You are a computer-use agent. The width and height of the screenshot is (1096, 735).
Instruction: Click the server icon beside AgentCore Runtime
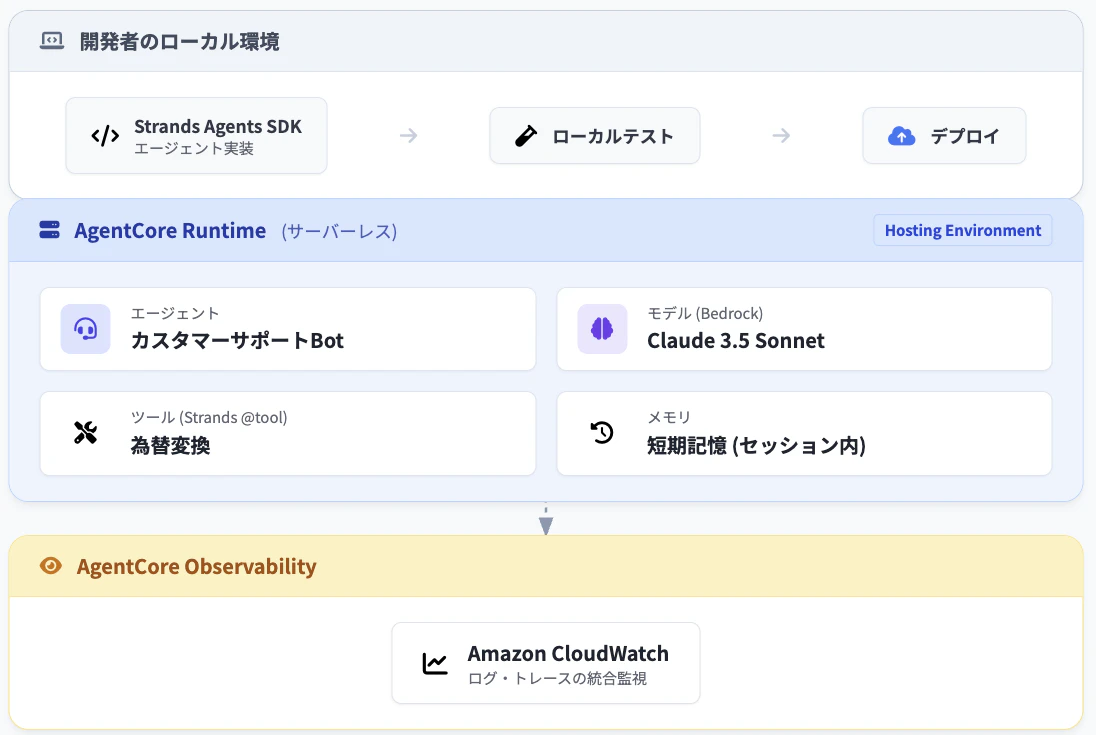49,230
